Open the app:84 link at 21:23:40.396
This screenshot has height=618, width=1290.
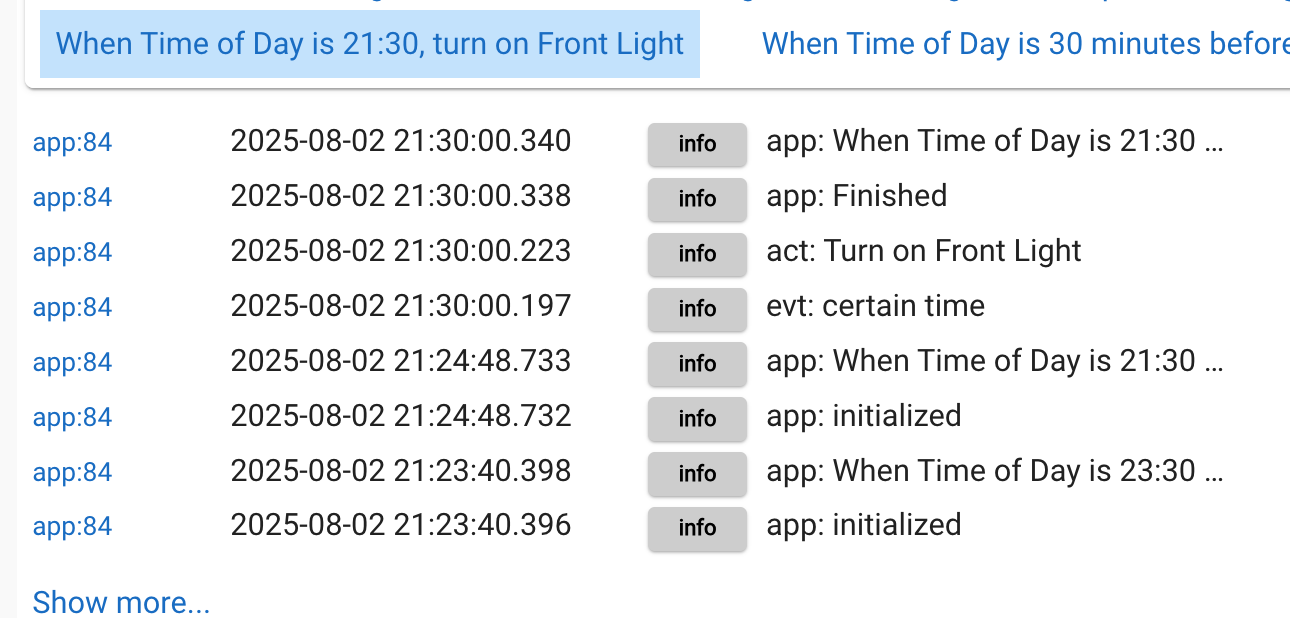[x=72, y=527]
